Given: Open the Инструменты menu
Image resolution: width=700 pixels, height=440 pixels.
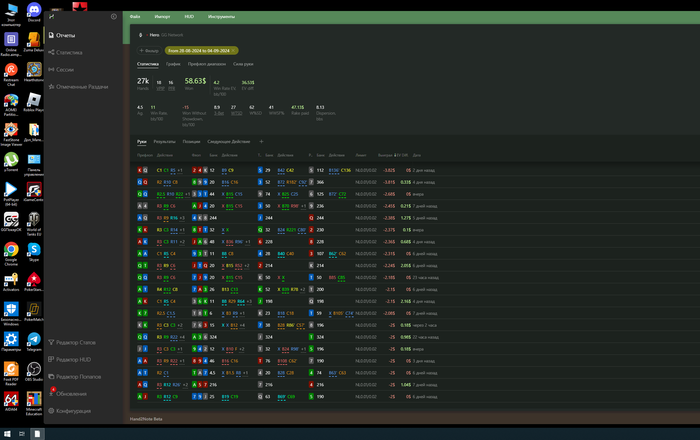Looking at the screenshot, I should (x=221, y=17).
